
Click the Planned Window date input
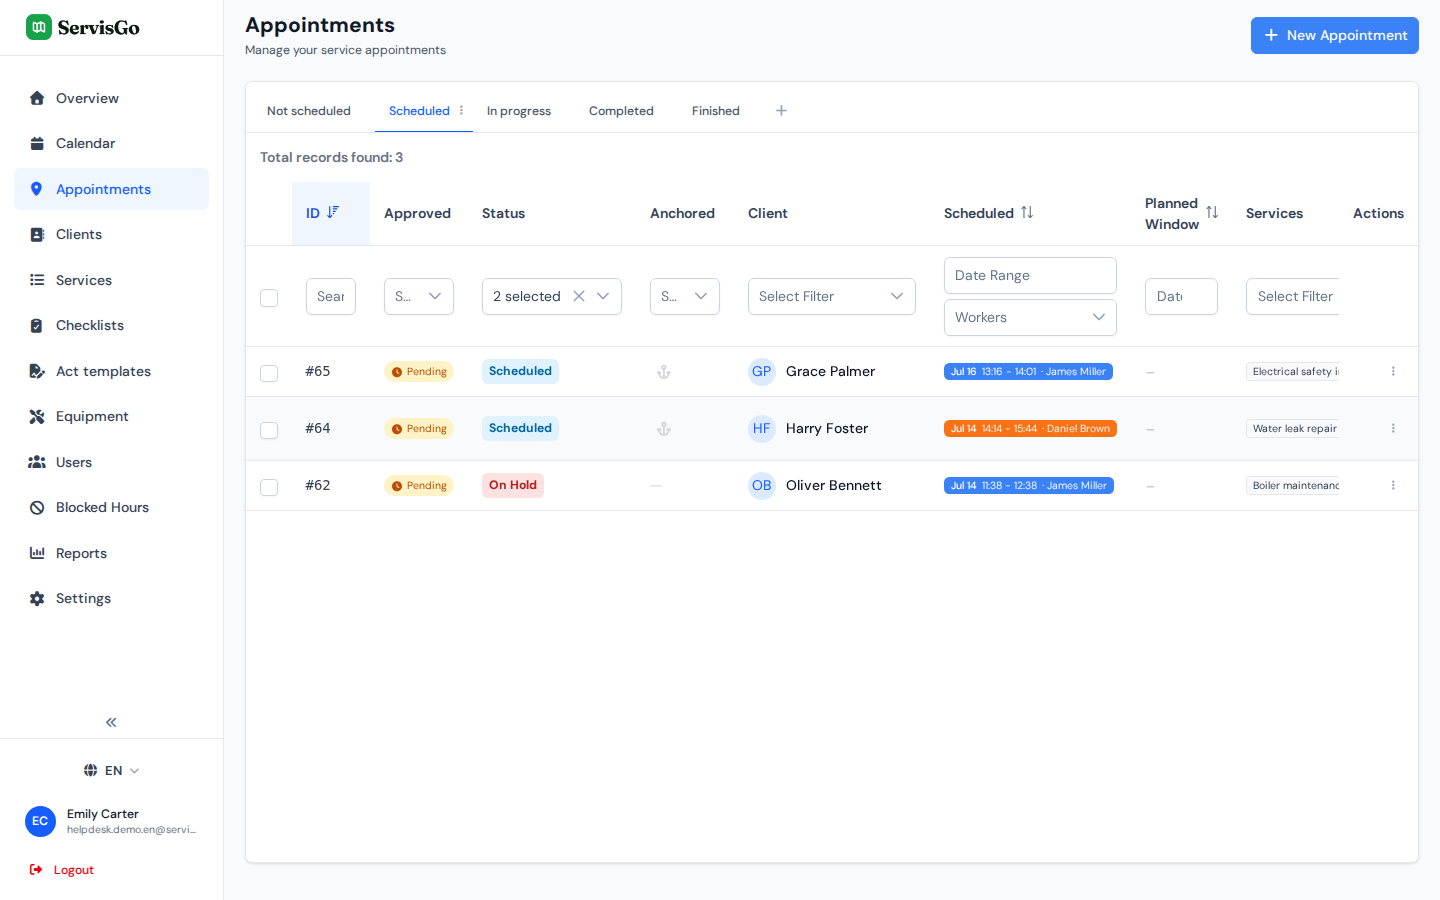coord(1181,296)
